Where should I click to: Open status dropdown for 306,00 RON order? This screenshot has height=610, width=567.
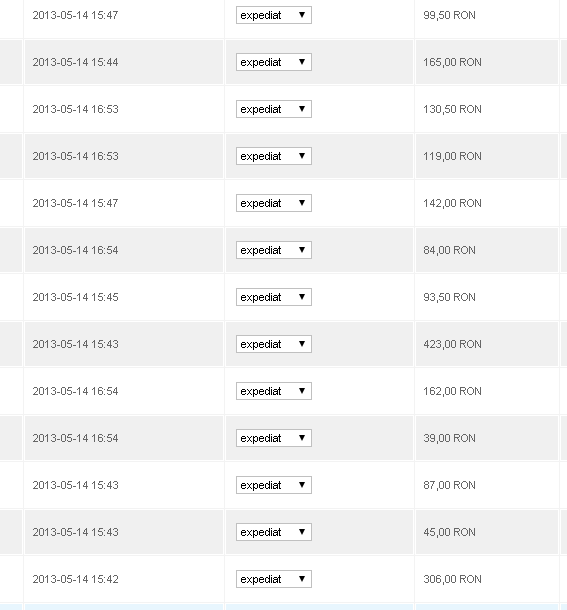274,579
